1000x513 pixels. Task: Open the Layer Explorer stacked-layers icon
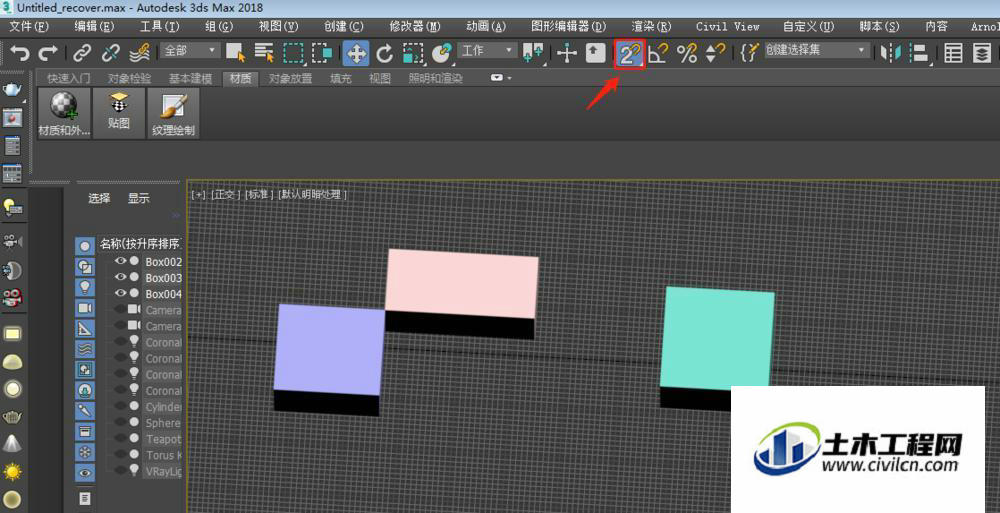click(982, 52)
